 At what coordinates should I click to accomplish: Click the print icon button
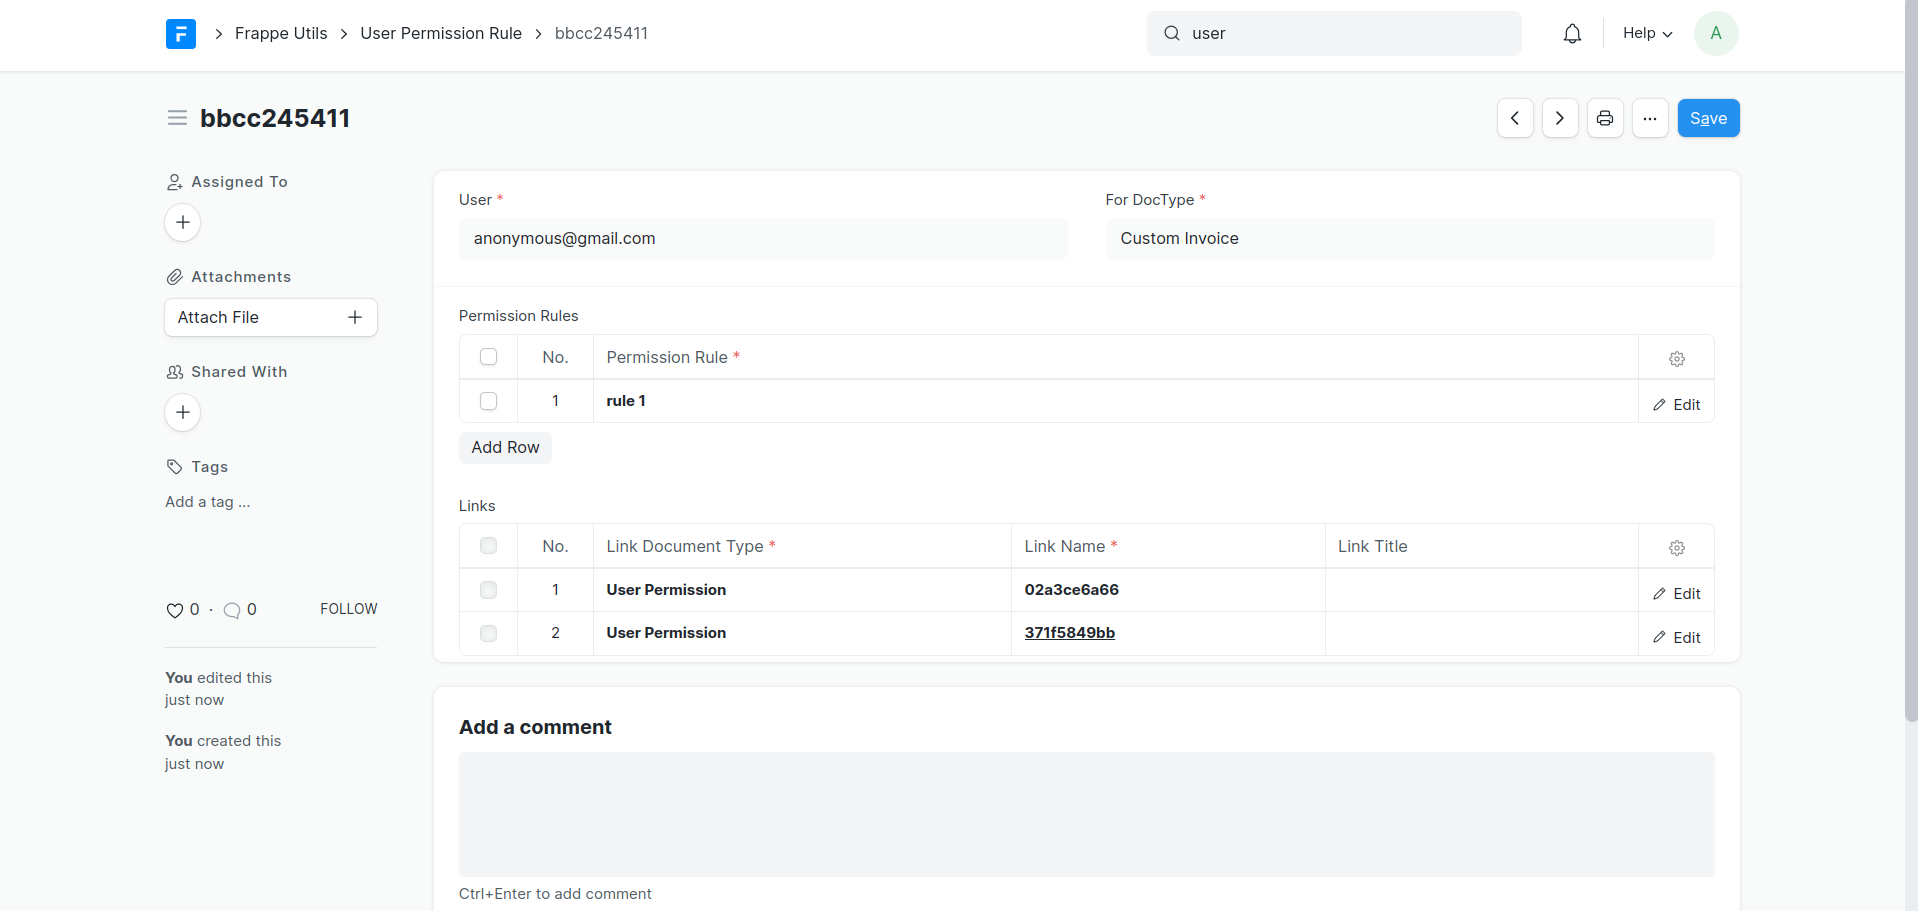pyautogui.click(x=1605, y=118)
